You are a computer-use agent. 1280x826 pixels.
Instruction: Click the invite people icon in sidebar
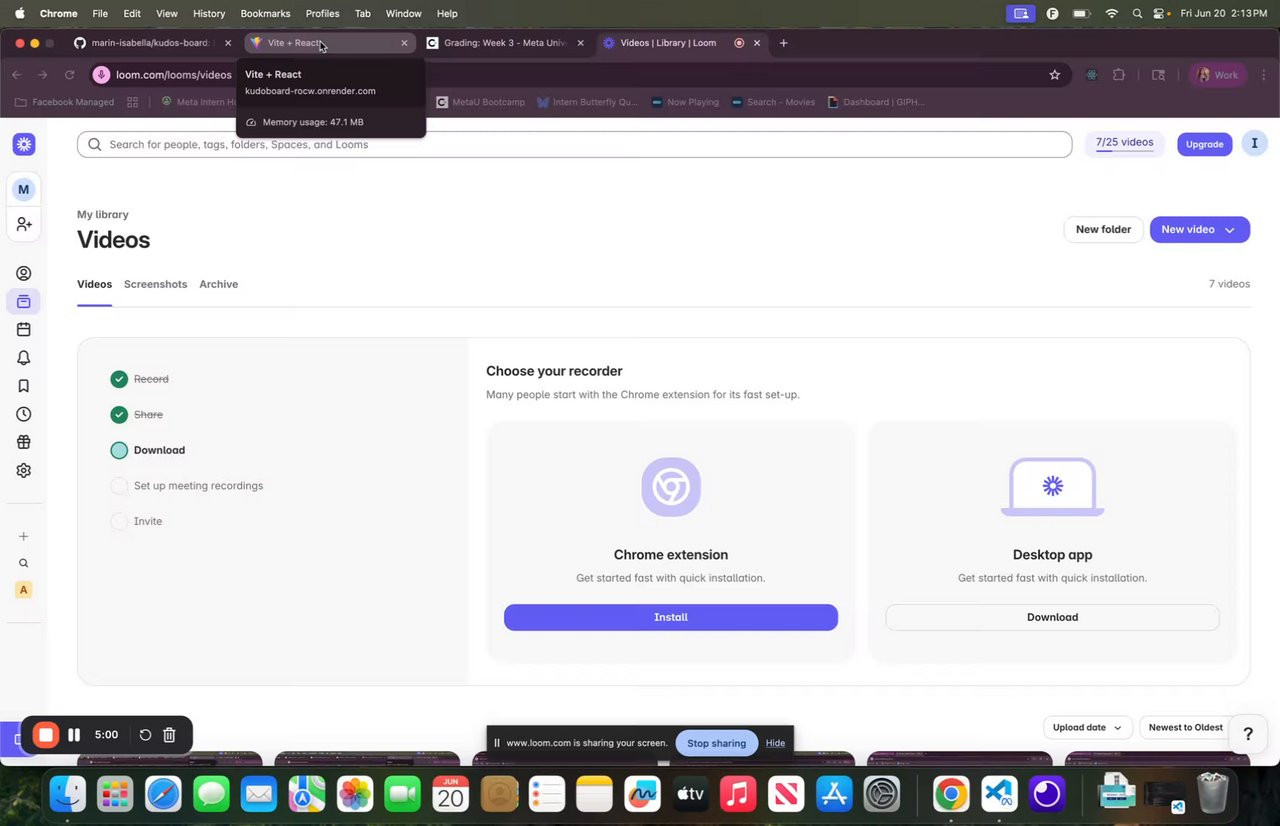click(24, 225)
